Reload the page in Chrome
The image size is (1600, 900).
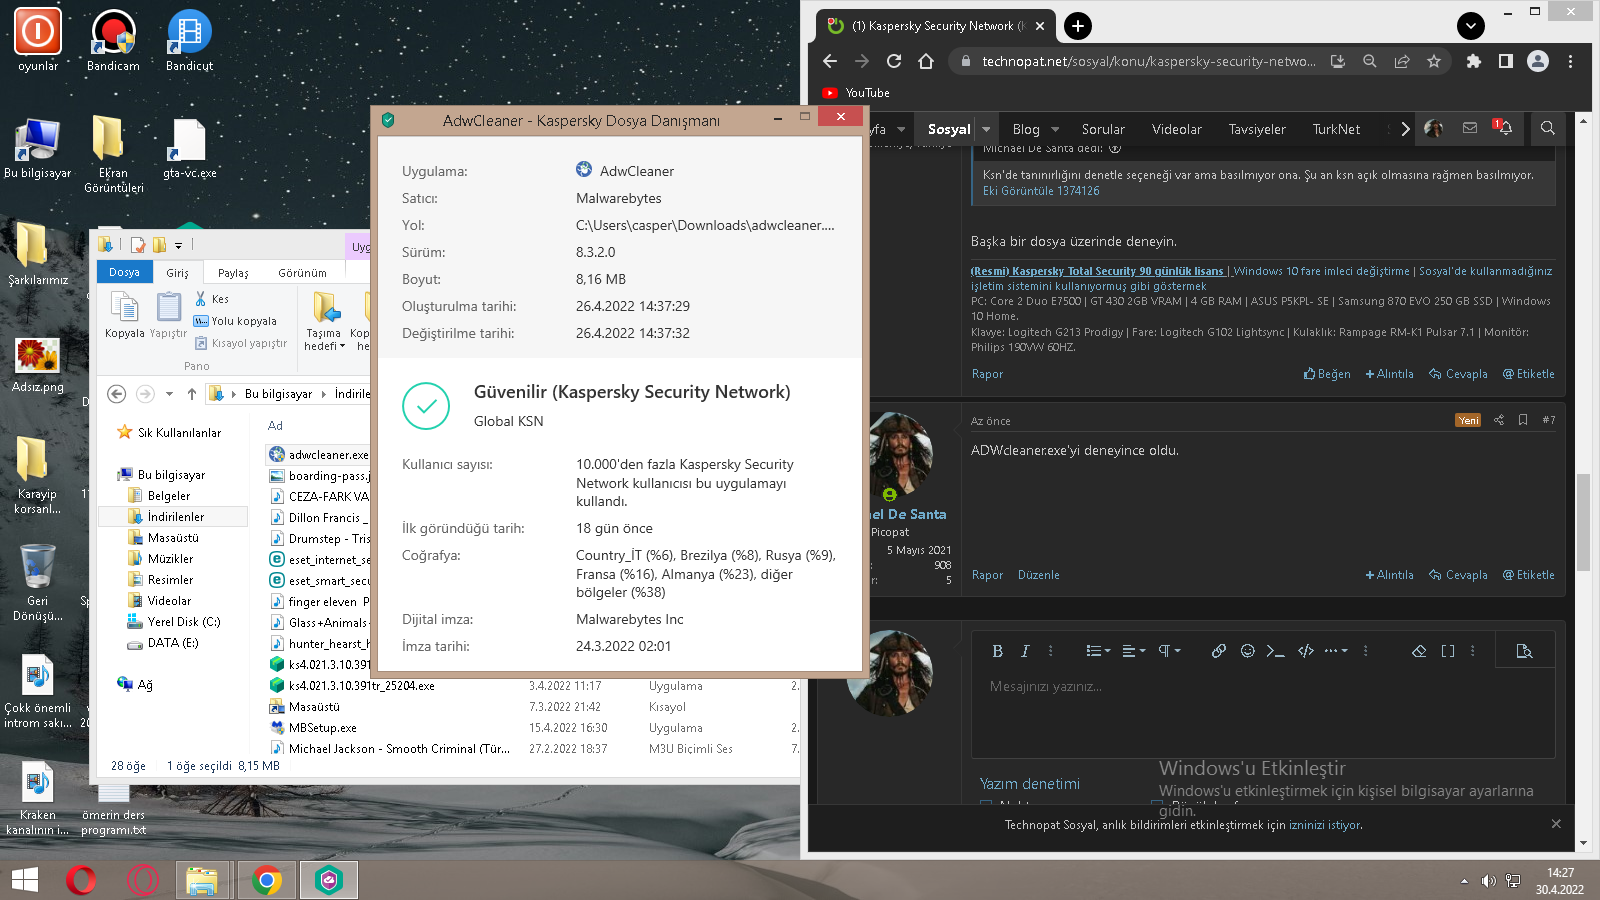coord(894,61)
